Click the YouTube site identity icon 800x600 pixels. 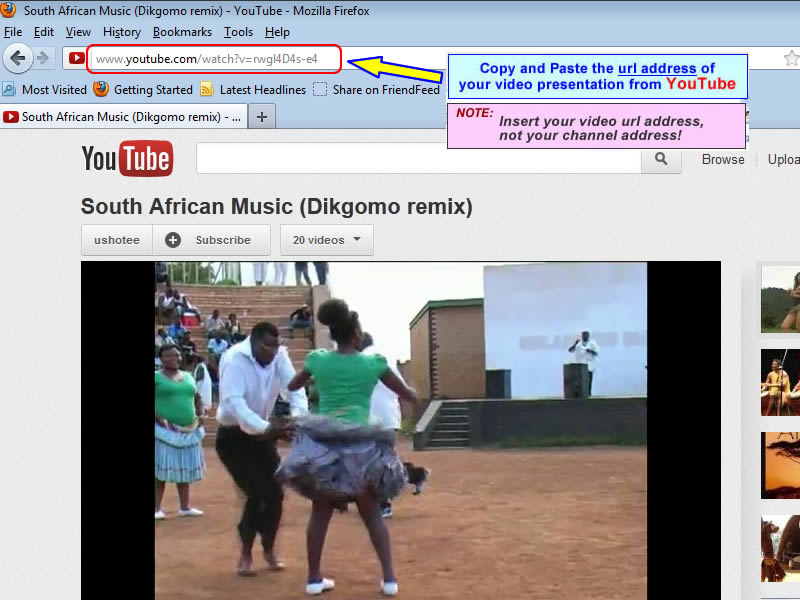pyautogui.click(x=76, y=59)
